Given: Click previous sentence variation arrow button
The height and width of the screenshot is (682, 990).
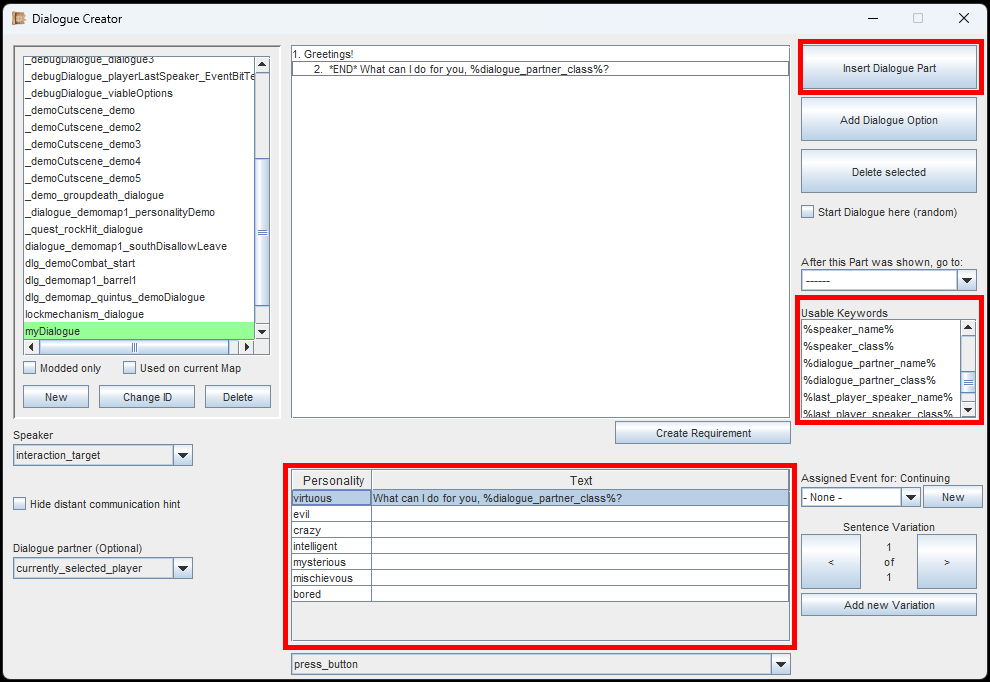Looking at the screenshot, I should tap(830, 562).
